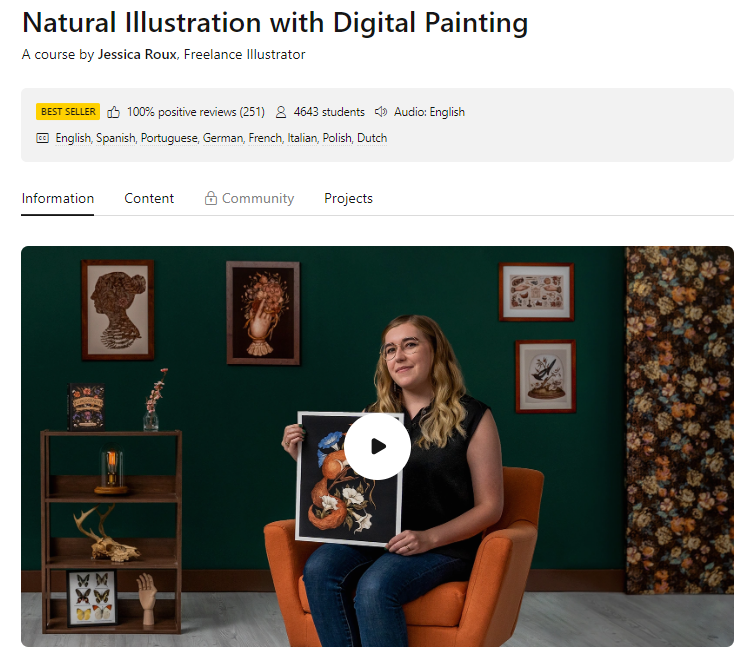Viewport: 749px width, 658px height.
Task: Open the locked Community tab
Action: pyautogui.click(x=257, y=198)
